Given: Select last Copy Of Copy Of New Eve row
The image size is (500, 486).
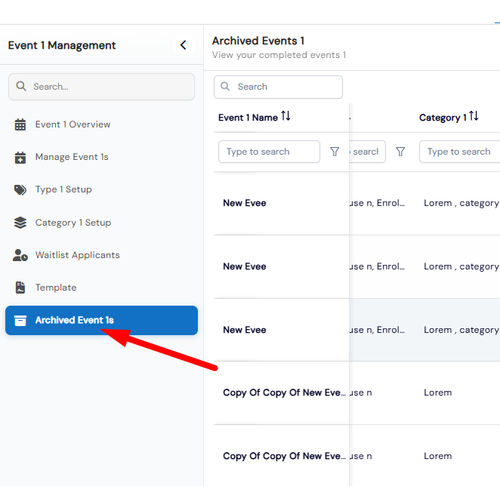Looking at the screenshot, I should (284, 456).
